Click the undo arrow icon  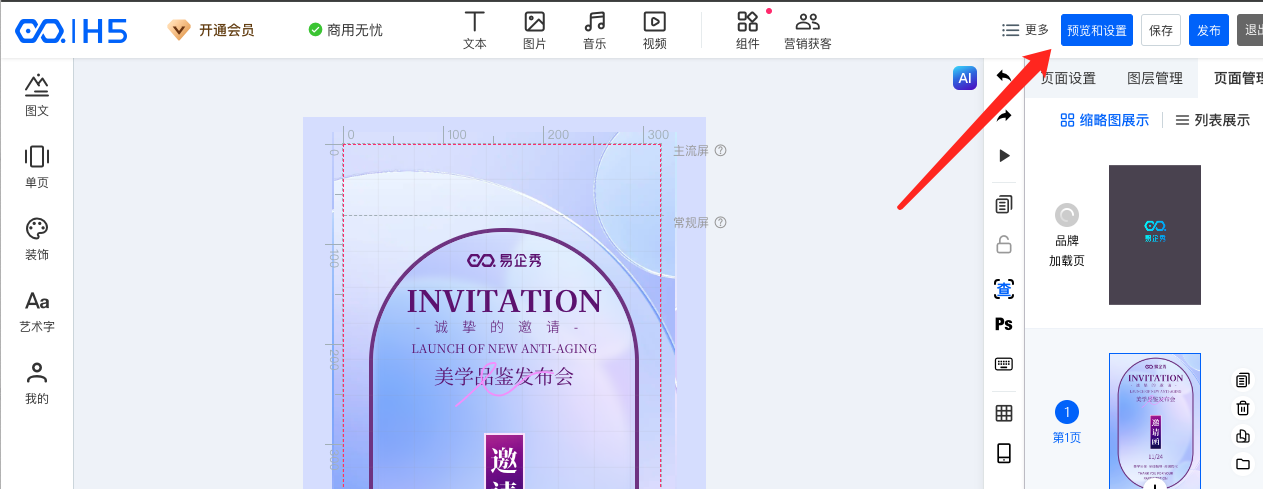pos(1004,77)
